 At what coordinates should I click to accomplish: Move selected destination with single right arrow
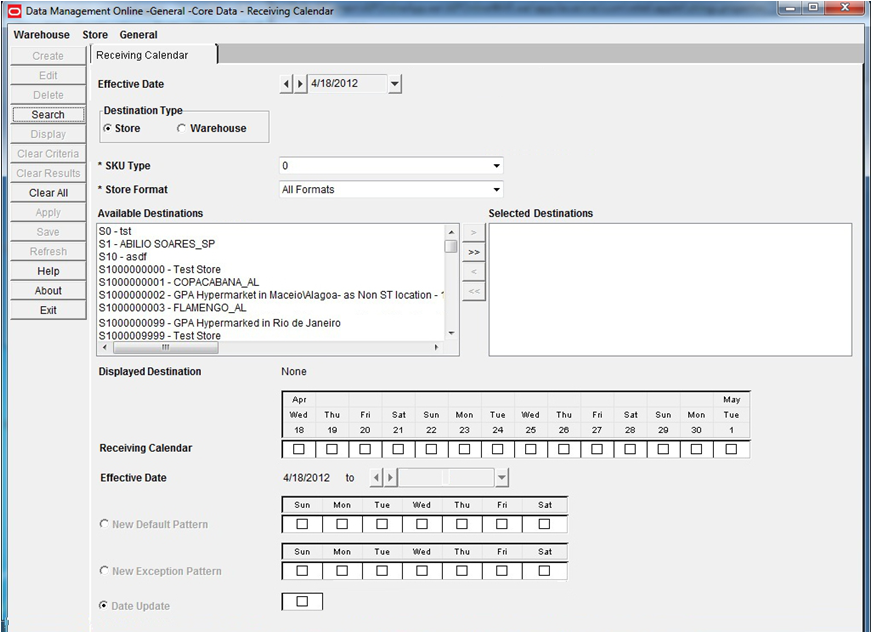(473, 232)
